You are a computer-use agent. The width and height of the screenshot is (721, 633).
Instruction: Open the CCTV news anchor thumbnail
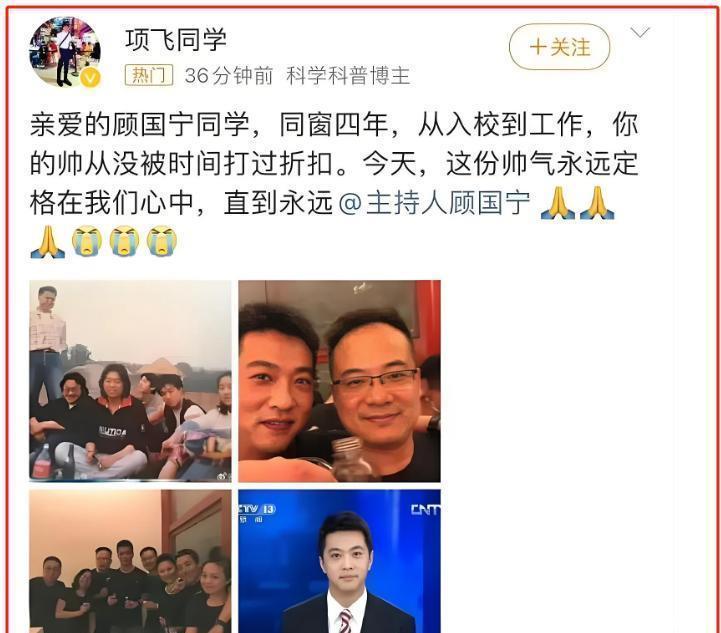pyautogui.click(x=339, y=561)
